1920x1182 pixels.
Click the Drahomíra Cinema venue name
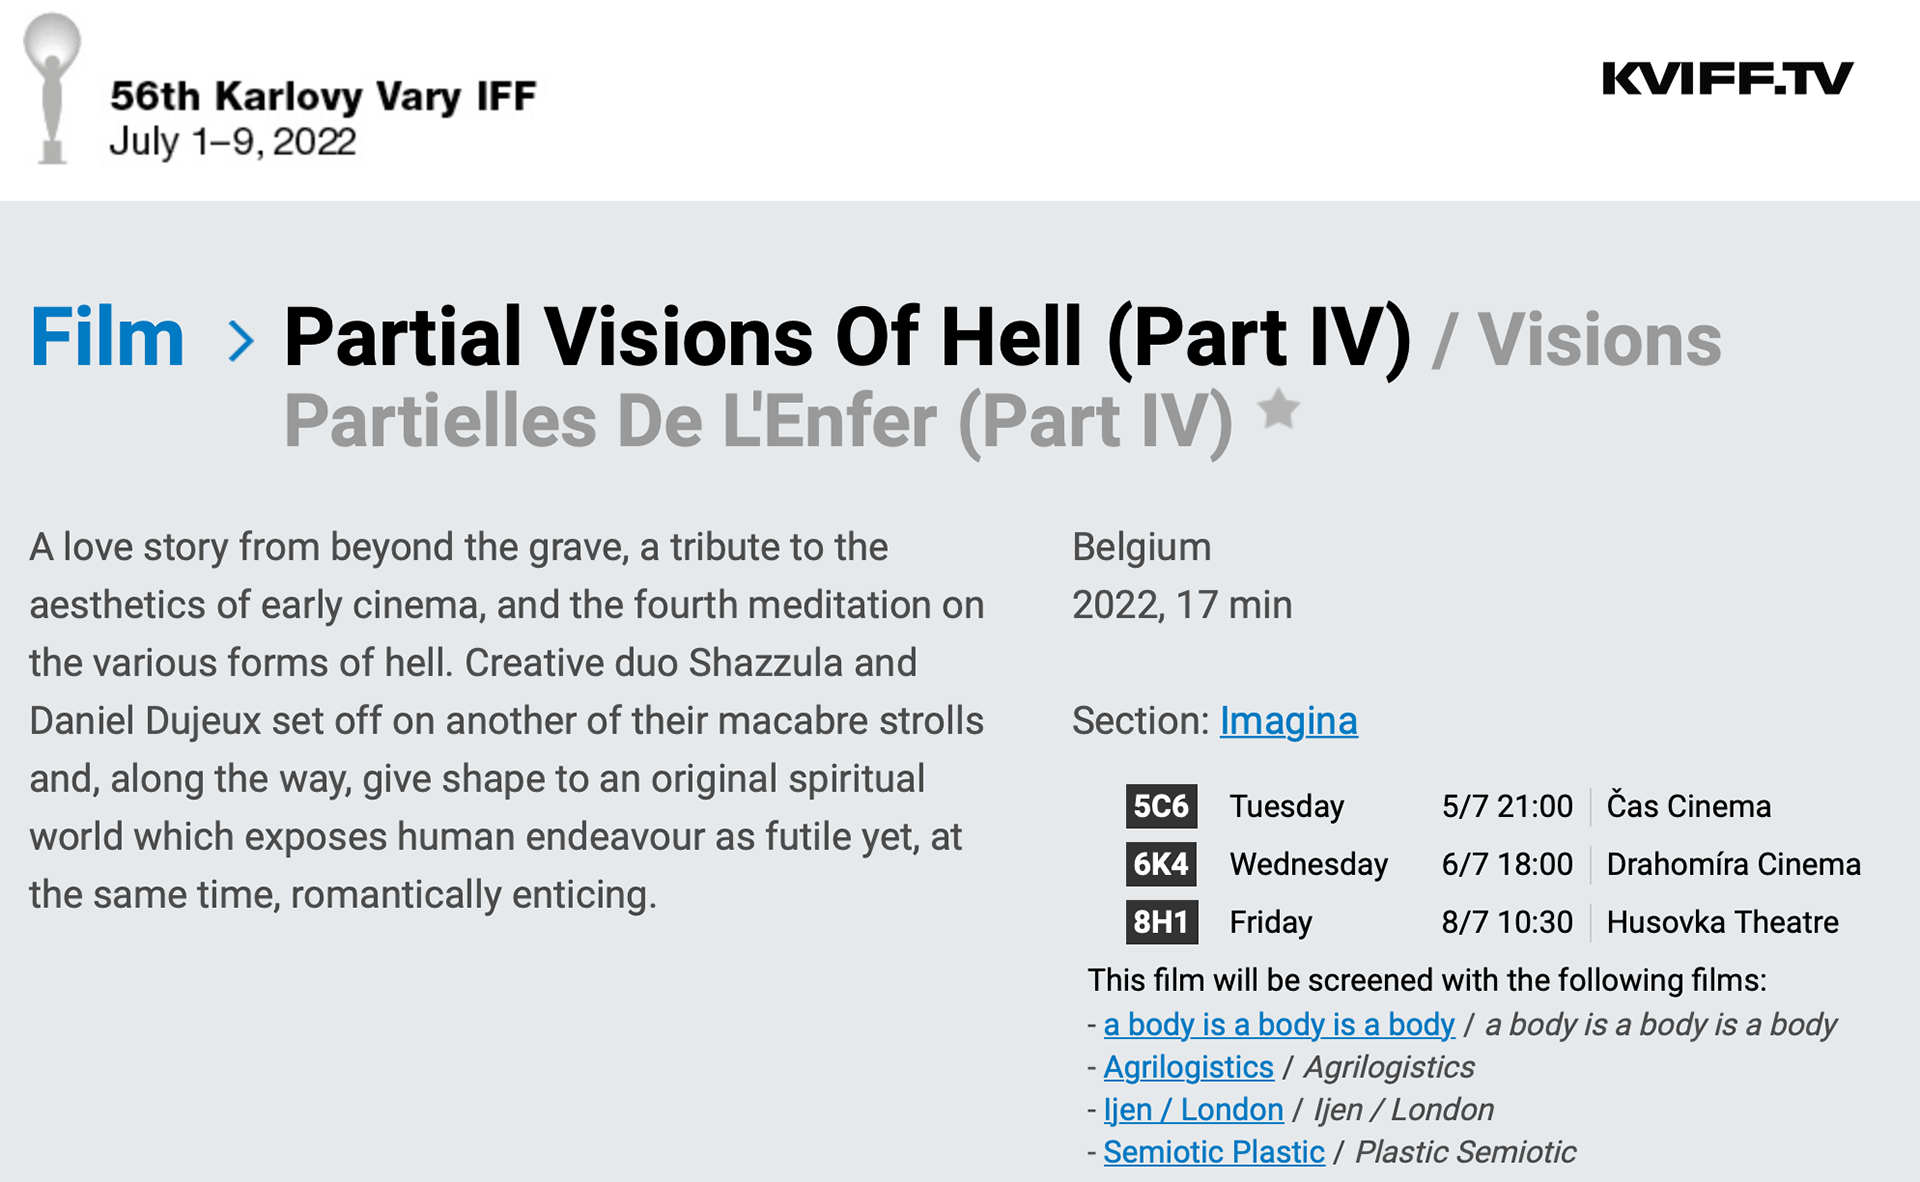point(1733,864)
